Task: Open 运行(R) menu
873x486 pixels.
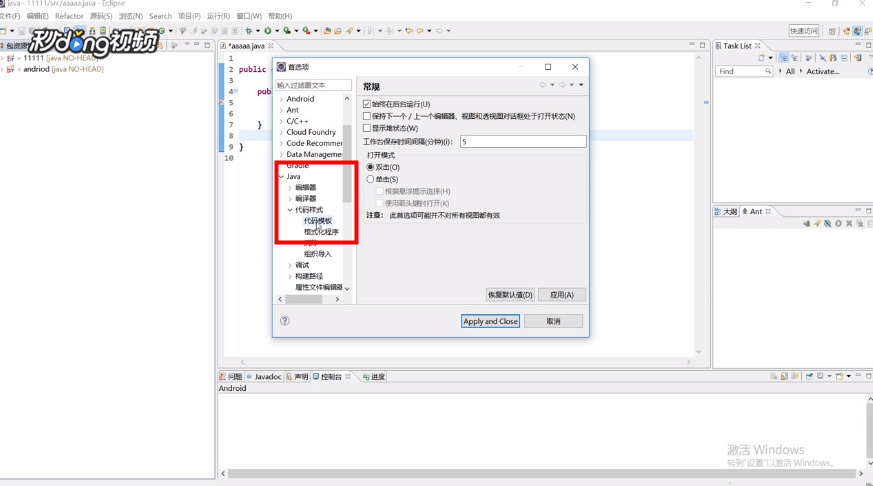Action: (x=218, y=16)
